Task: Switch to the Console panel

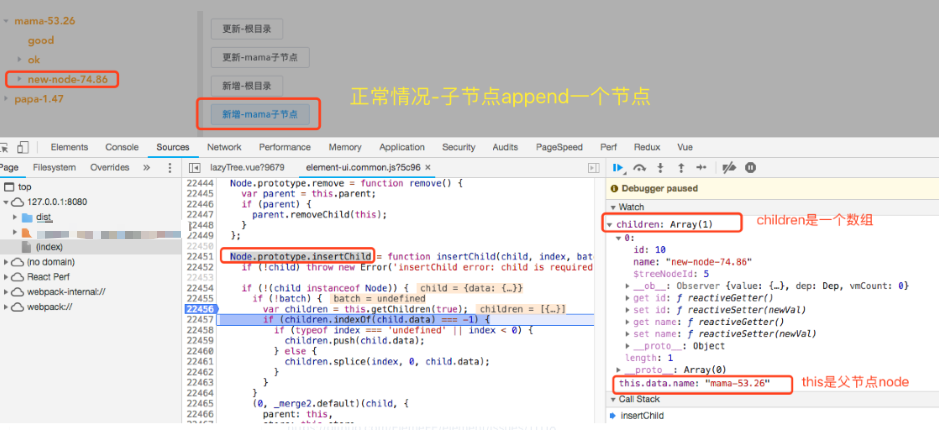Action: tap(122, 147)
